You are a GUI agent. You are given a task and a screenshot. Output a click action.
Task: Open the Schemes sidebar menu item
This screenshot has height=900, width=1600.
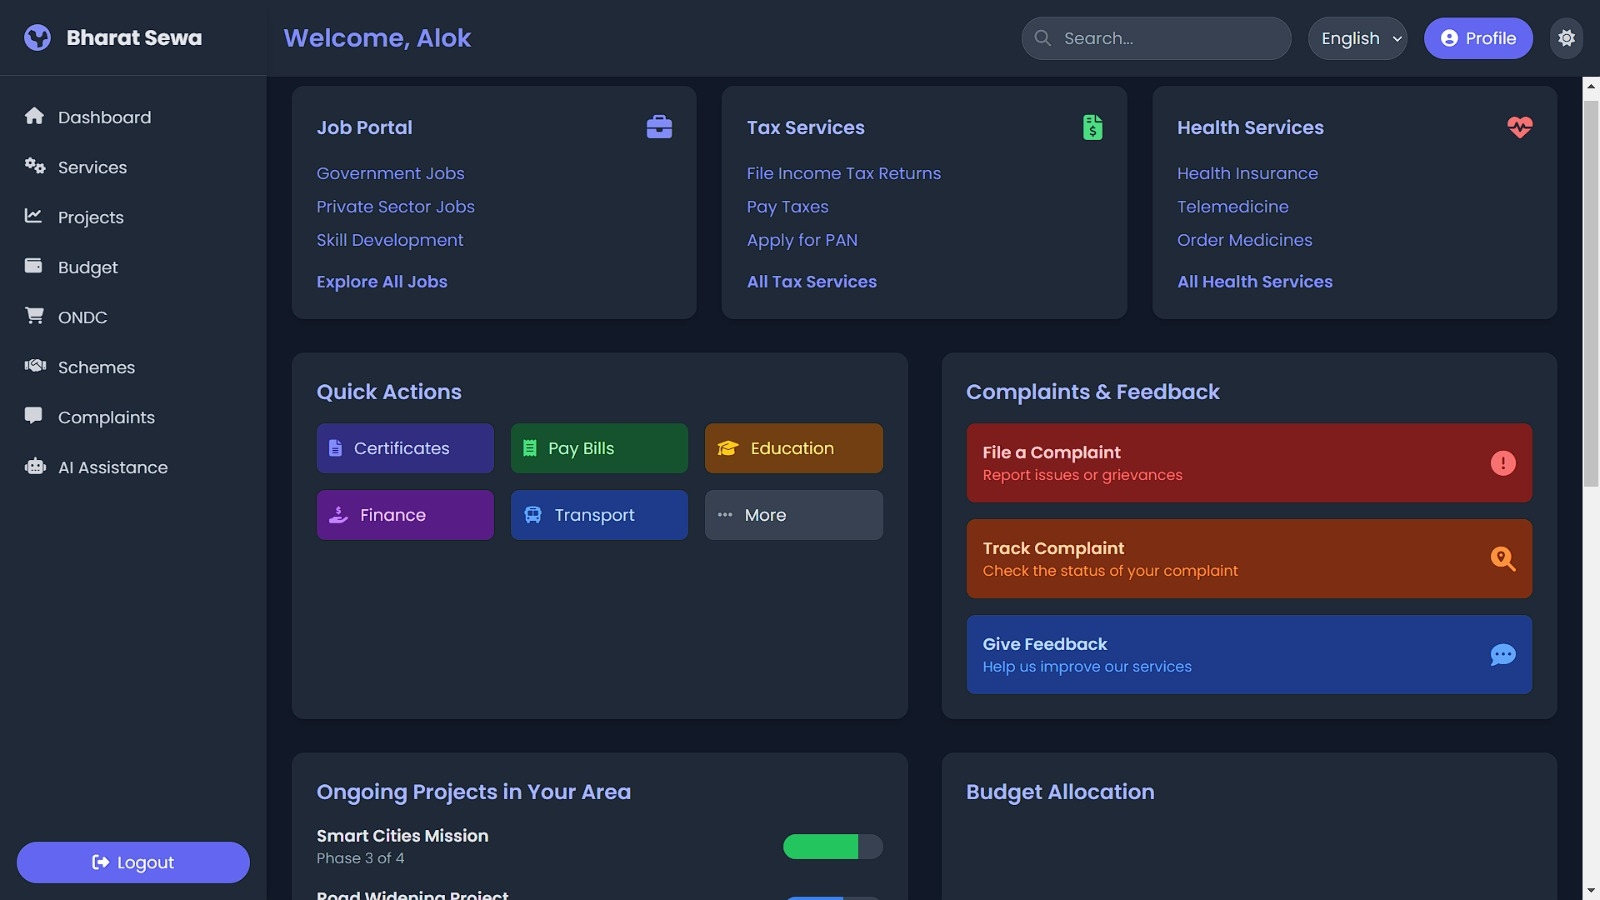tap(96, 367)
